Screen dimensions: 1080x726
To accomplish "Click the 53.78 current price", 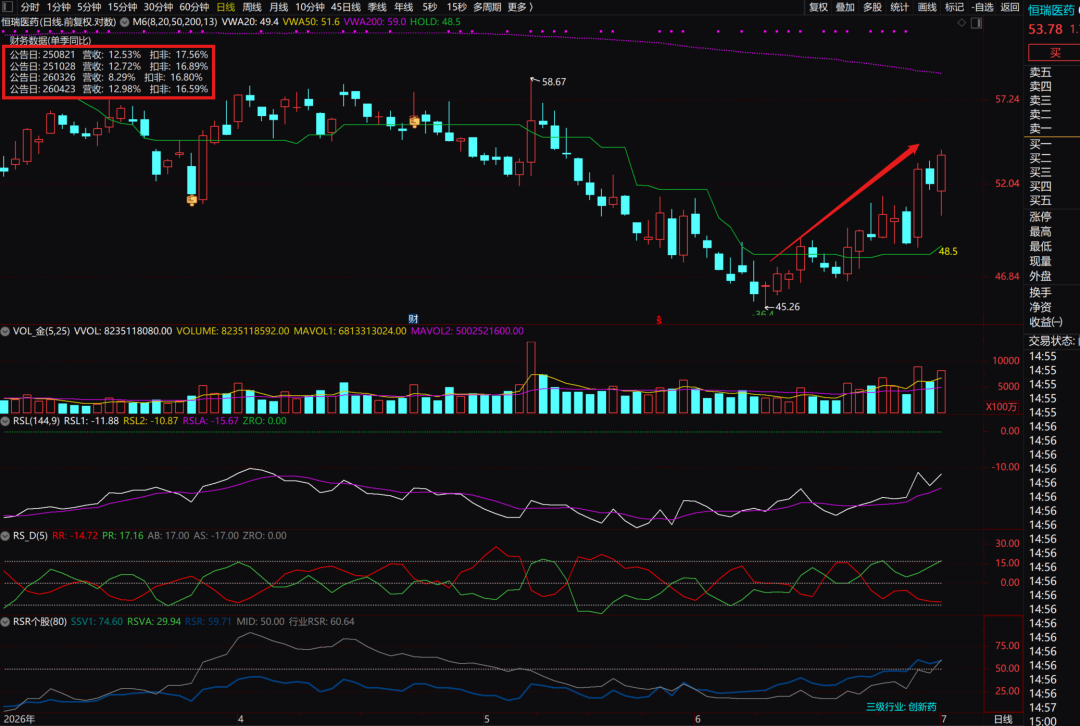I will (1046, 29).
